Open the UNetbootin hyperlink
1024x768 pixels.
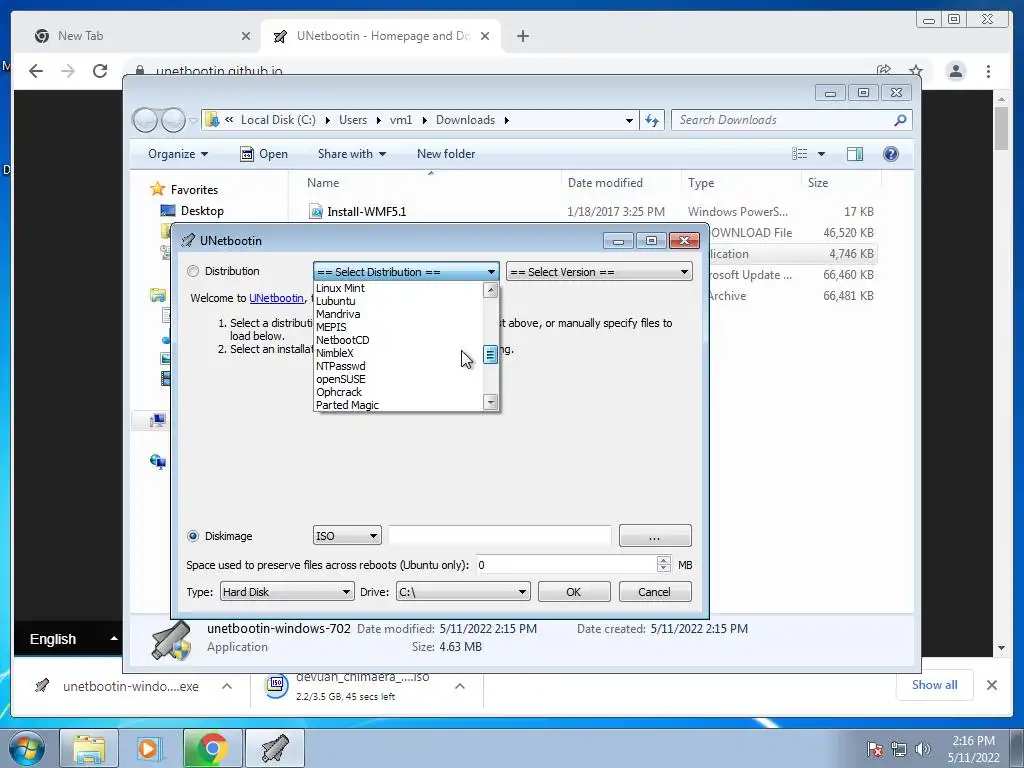[276, 298]
